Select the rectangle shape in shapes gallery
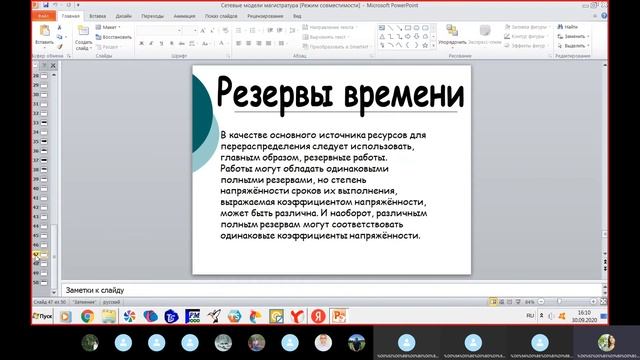This screenshot has height=360, width=640. [407, 28]
